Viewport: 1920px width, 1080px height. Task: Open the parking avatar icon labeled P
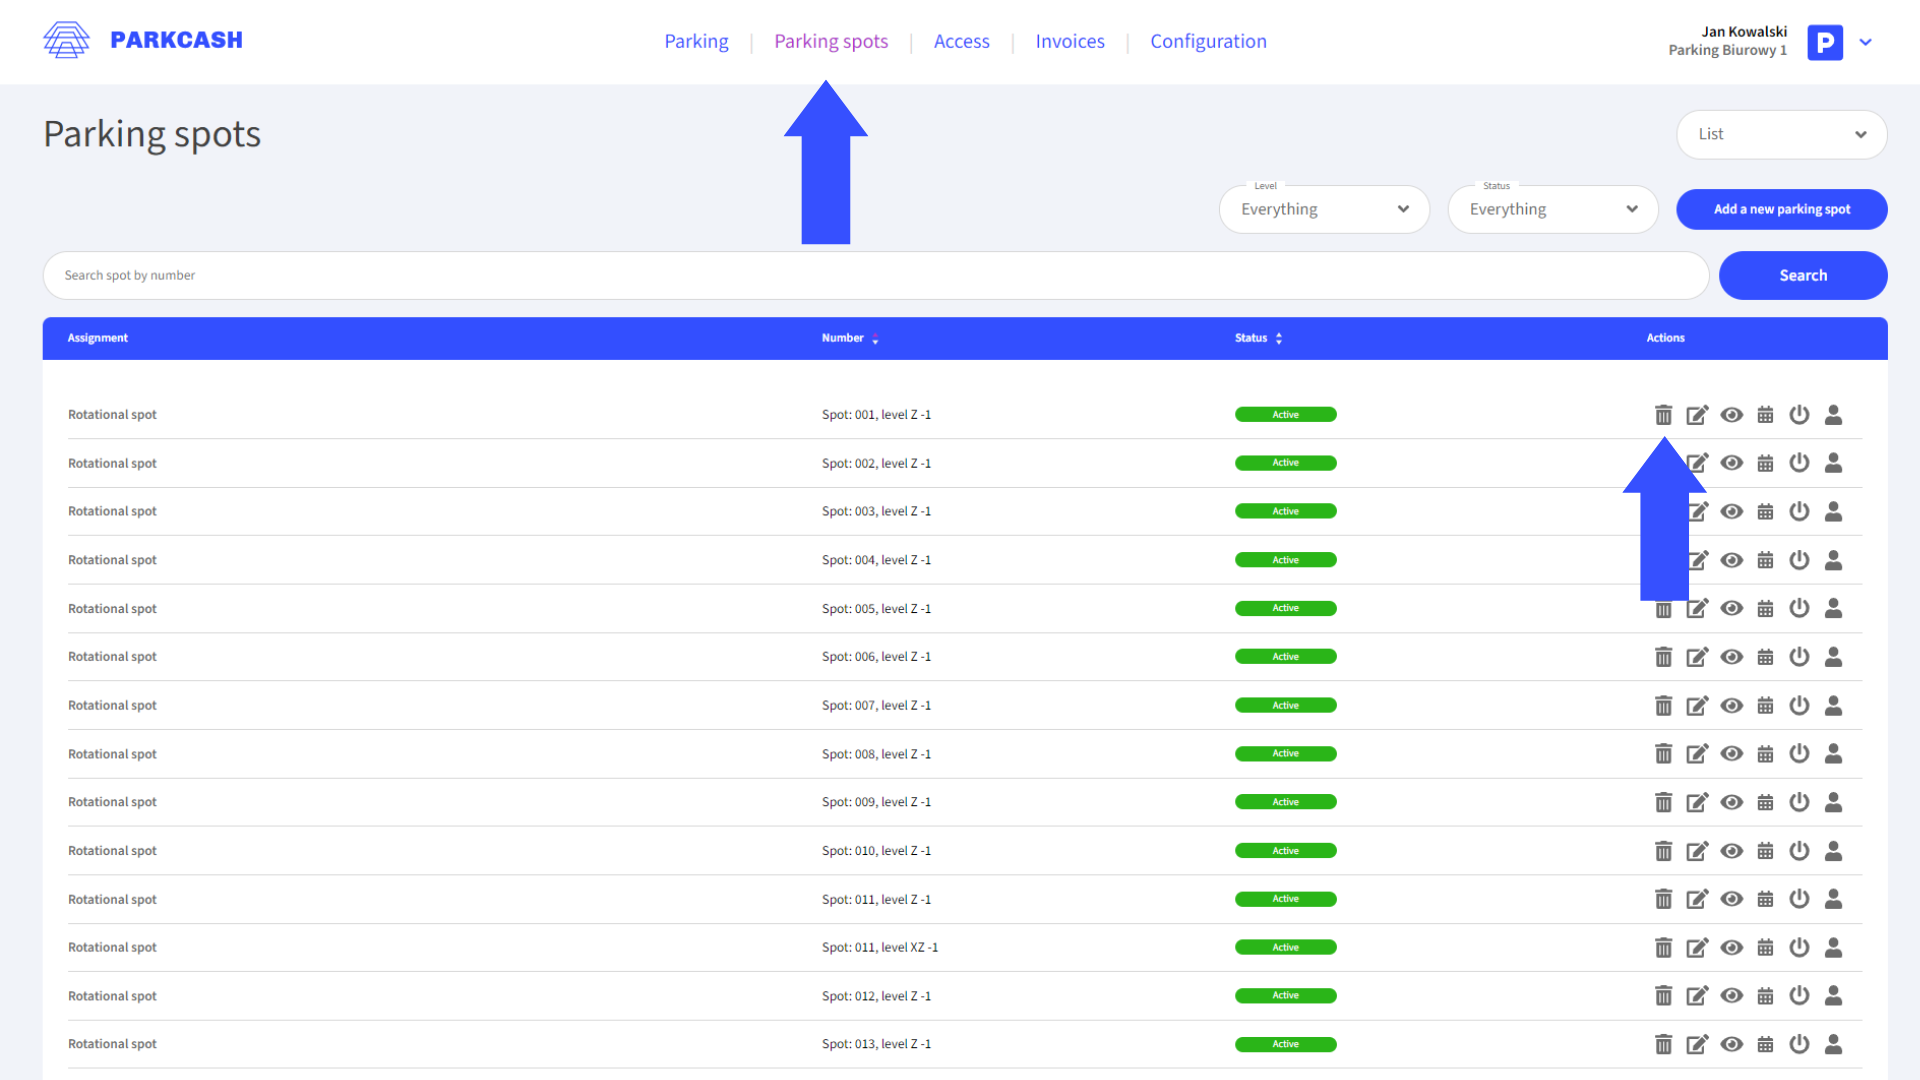1825,42
